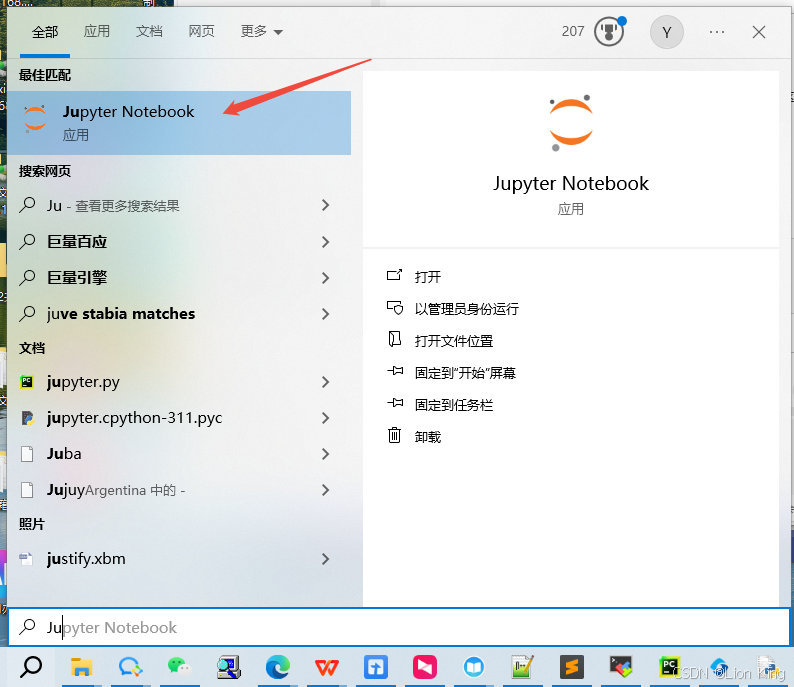The height and width of the screenshot is (687, 794).
Task: Select 巨量引擎 web suggestion
Action: pos(179,277)
